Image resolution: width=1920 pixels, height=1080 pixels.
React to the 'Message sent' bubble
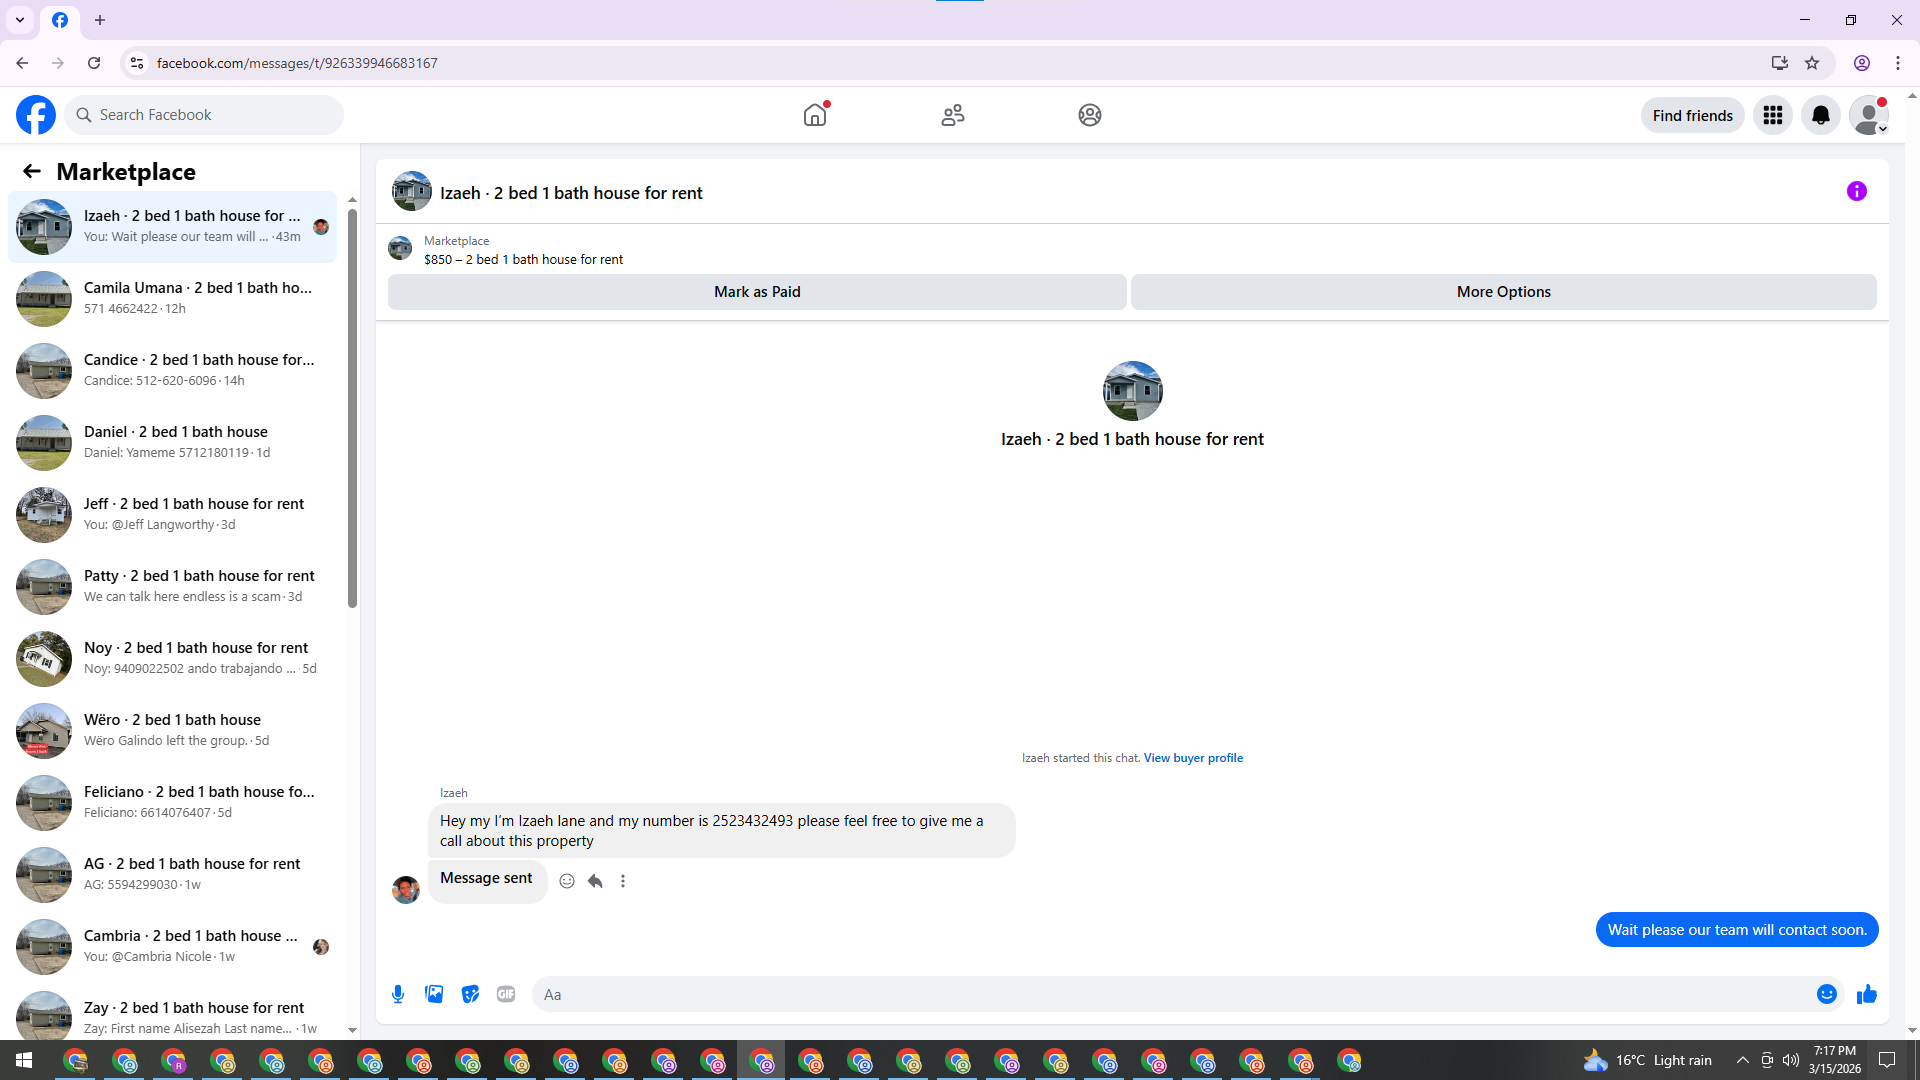[567, 881]
